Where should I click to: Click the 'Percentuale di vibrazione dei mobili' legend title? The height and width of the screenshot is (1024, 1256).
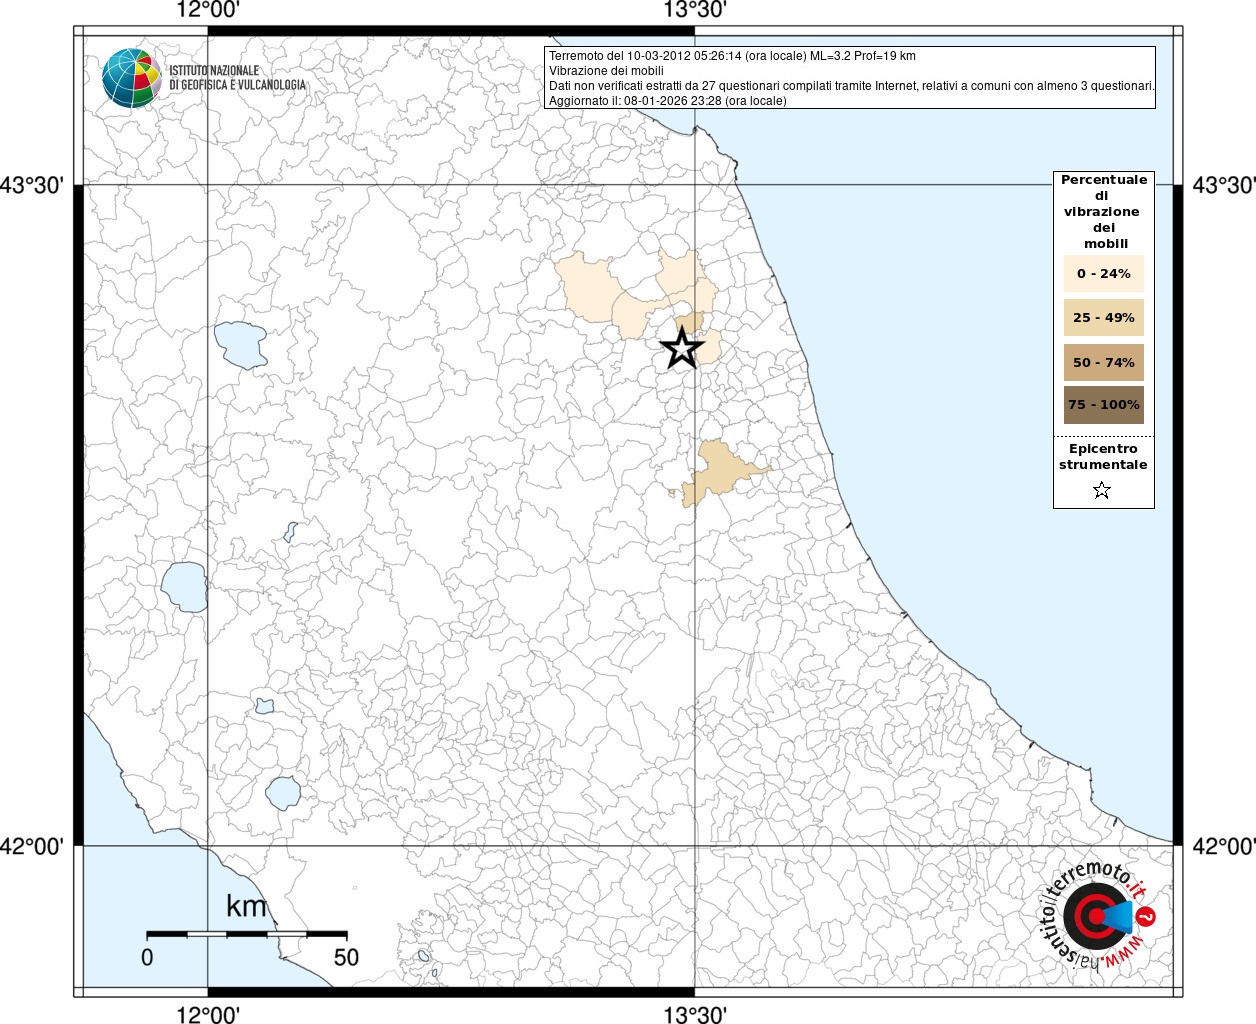click(1103, 211)
